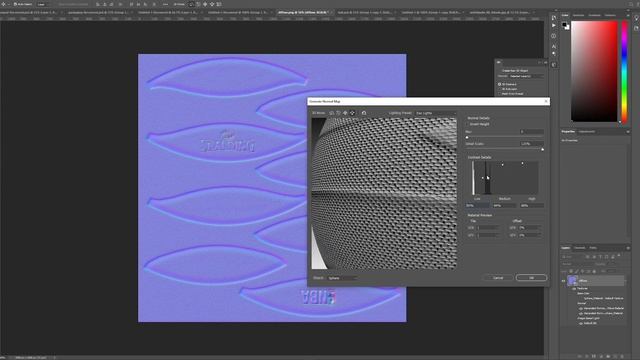
Task: Open the Learn lightbulb panel icon
Action: click(636, 18)
